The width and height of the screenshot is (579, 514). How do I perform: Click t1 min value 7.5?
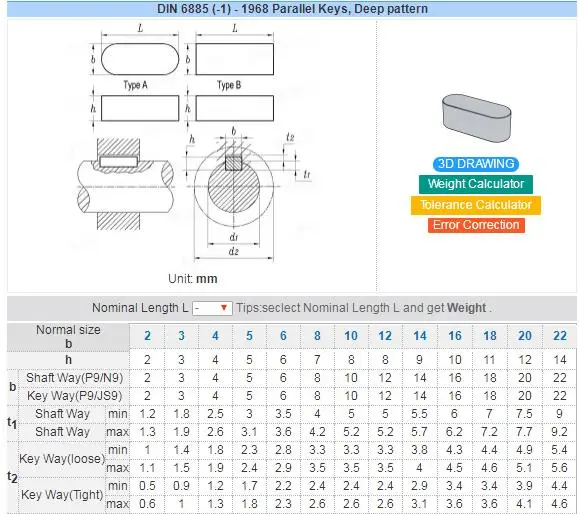pyautogui.click(x=525, y=414)
